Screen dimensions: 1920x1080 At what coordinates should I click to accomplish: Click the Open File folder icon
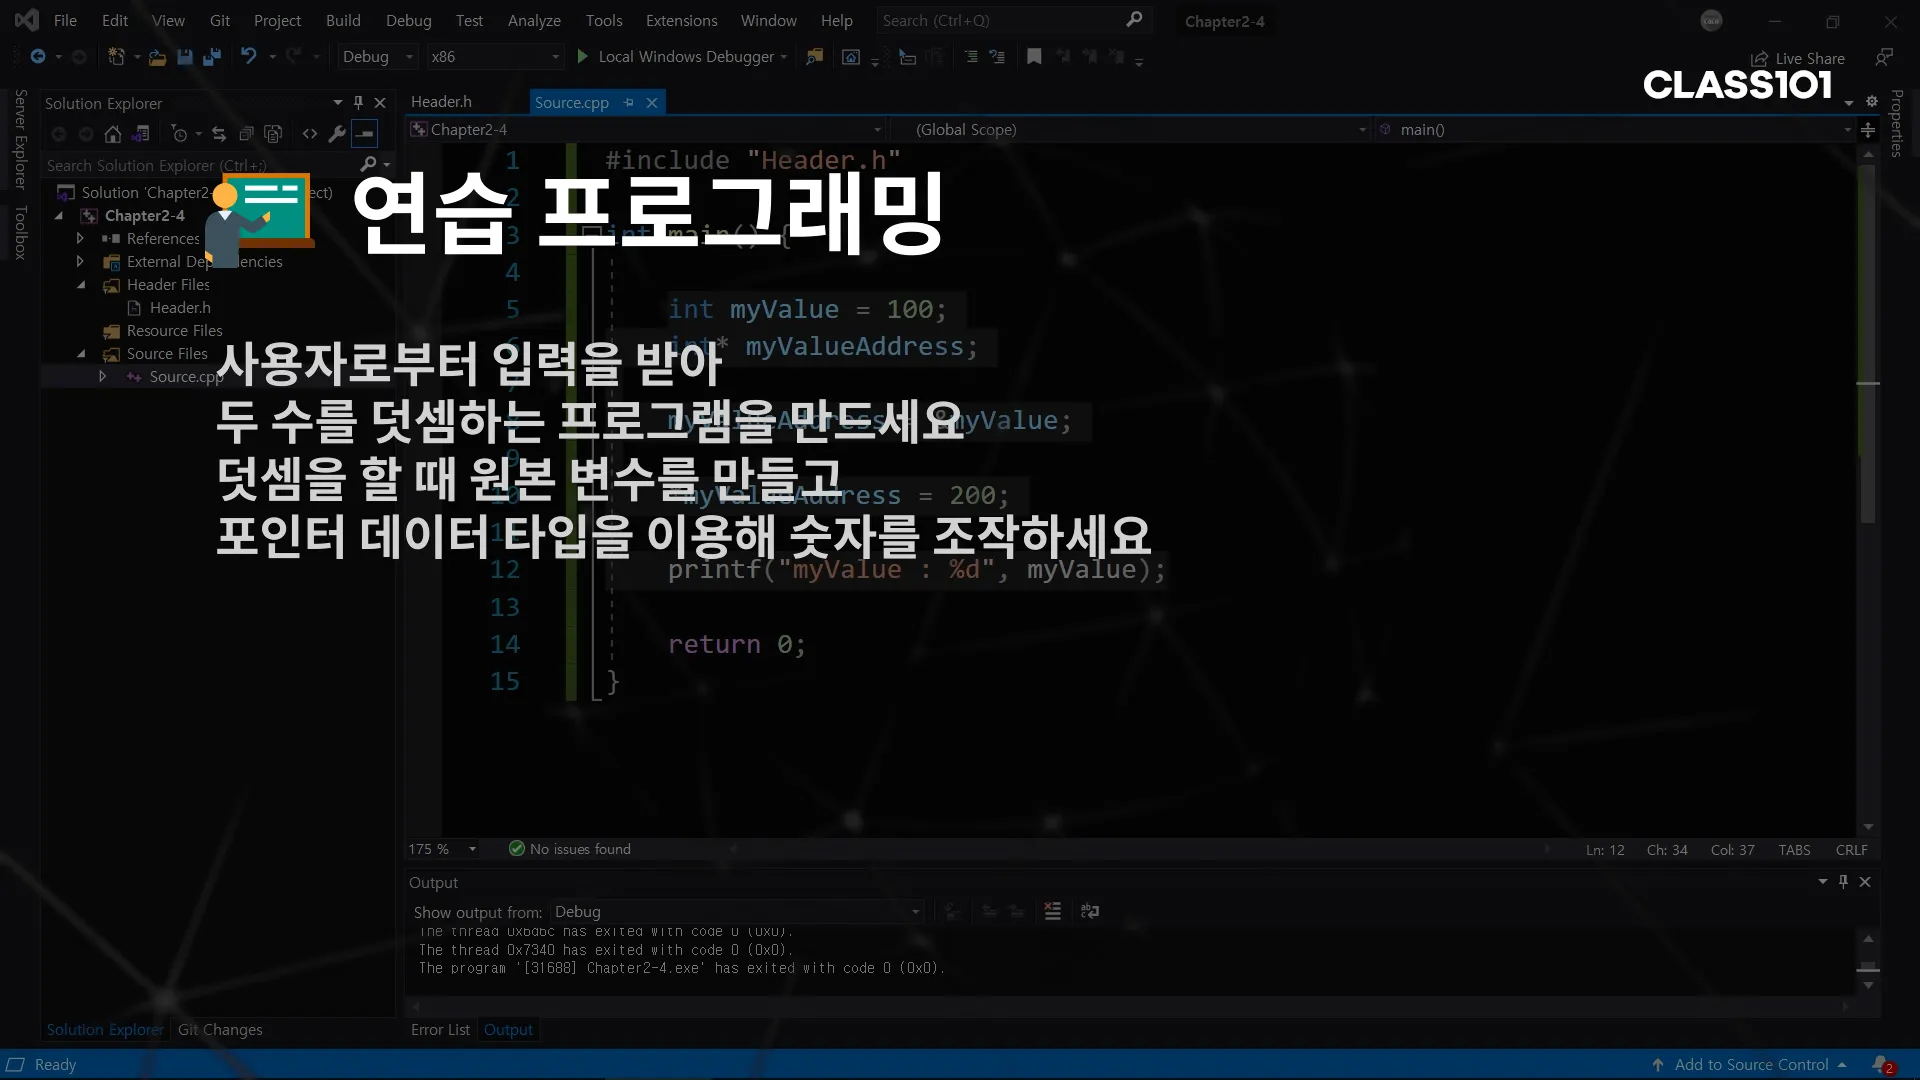(157, 57)
